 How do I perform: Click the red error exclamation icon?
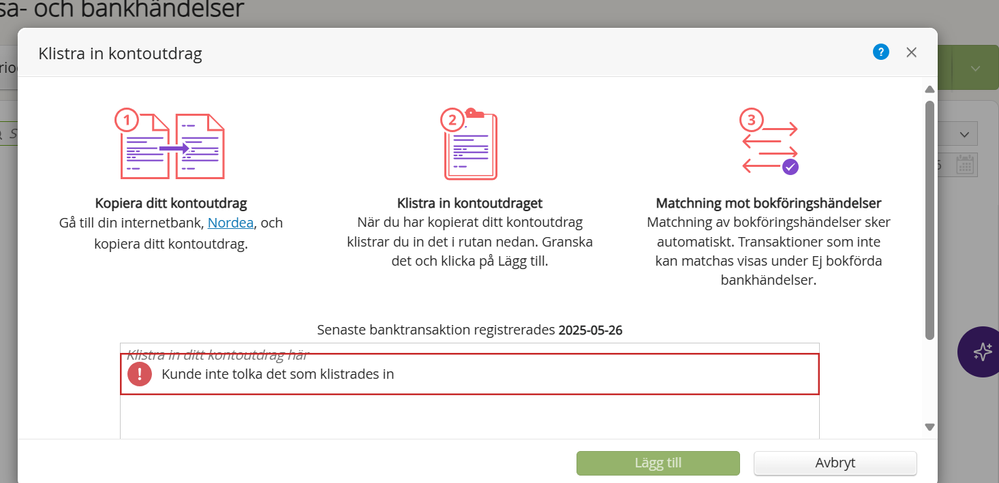(140, 374)
